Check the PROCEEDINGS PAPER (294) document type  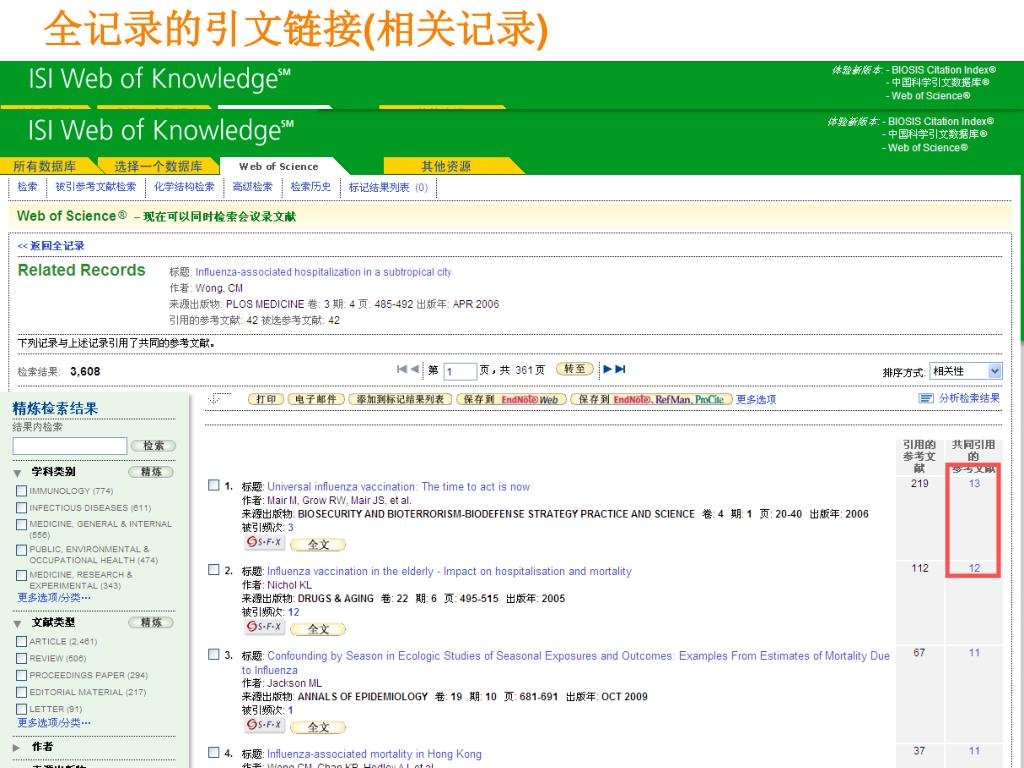click(x=22, y=675)
